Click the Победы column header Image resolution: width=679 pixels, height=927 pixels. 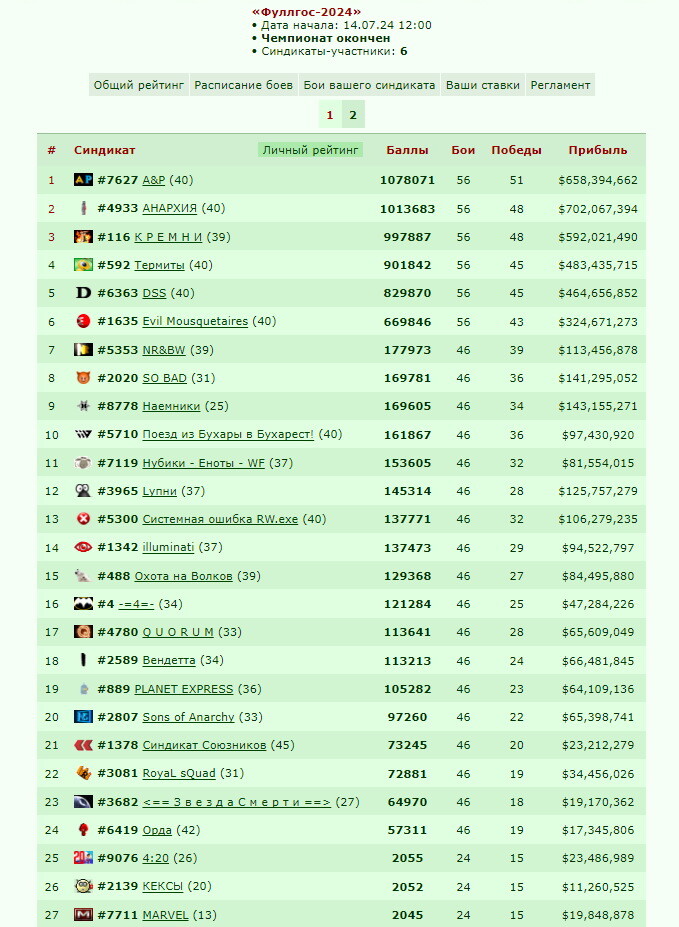516,150
